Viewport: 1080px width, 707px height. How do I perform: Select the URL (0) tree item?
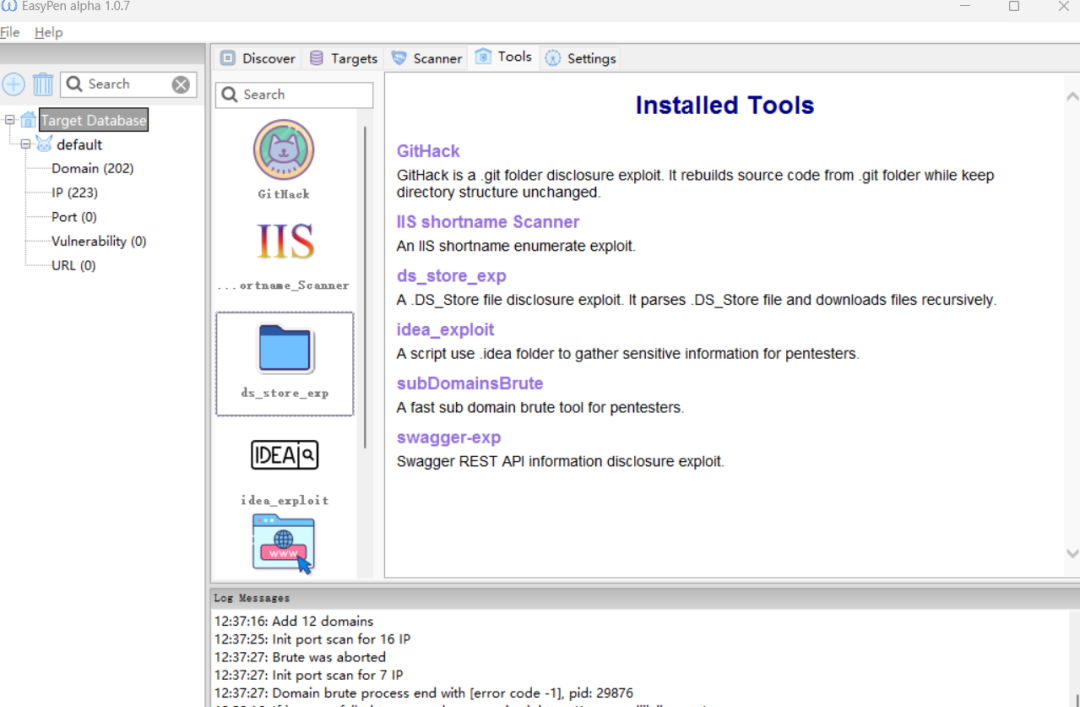(x=73, y=265)
